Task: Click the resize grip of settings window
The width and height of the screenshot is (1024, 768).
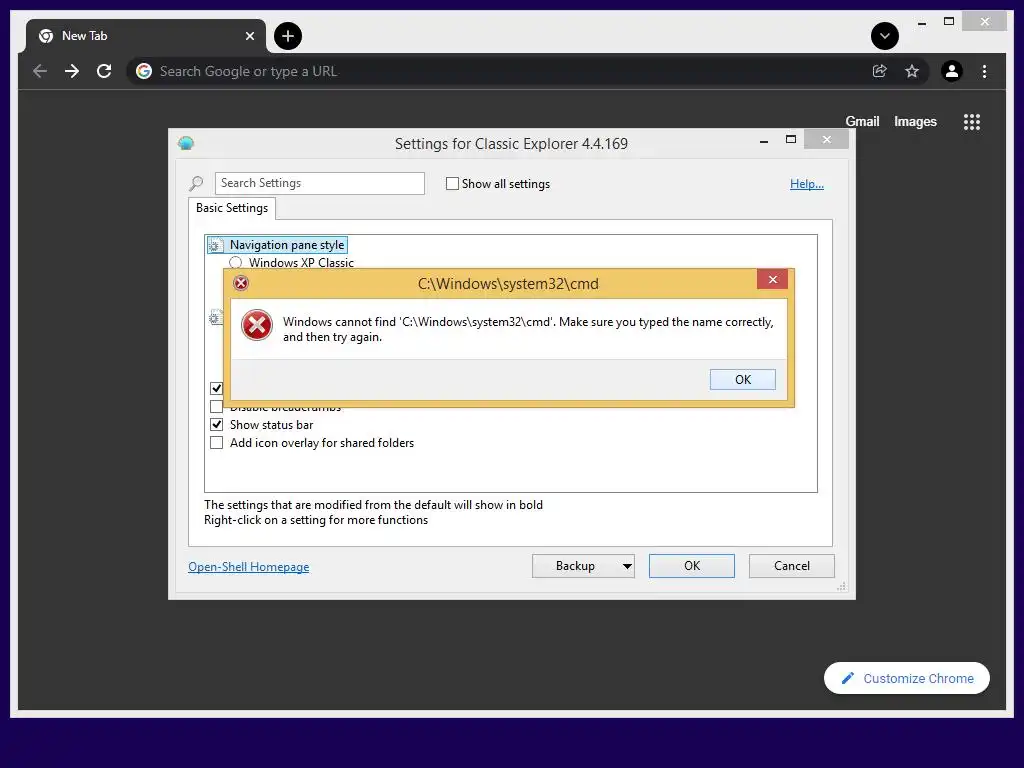Action: (842, 586)
